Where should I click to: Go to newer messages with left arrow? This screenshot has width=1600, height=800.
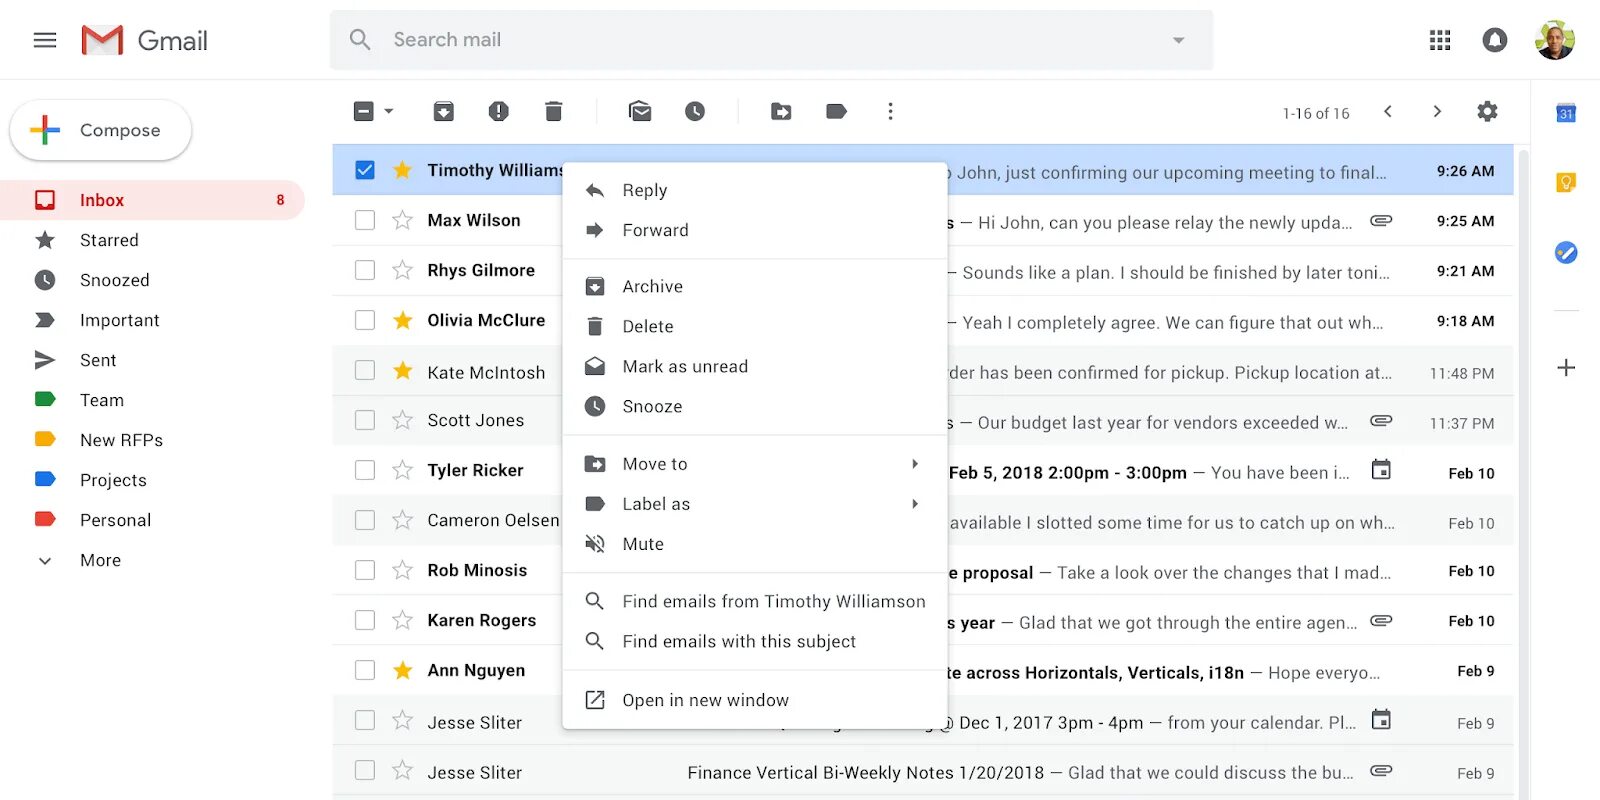pos(1388,111)
